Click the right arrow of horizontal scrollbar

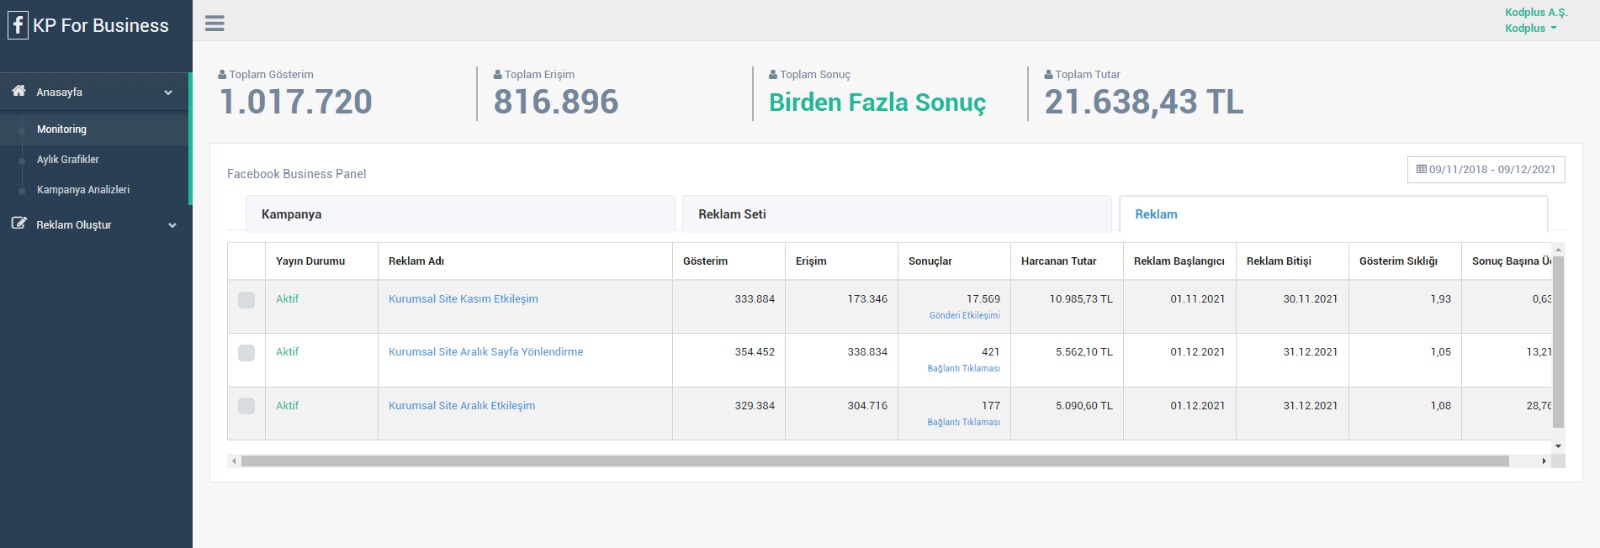pos(1544,461)
